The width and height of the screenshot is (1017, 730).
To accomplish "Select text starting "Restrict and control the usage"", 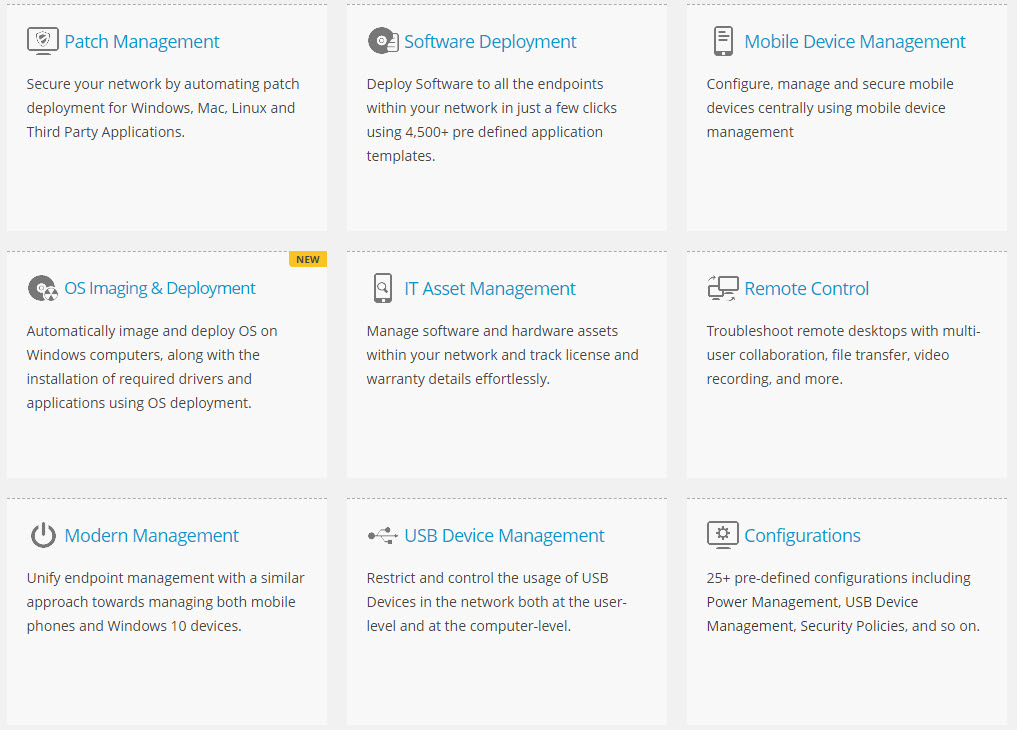I will coord(496,602).
